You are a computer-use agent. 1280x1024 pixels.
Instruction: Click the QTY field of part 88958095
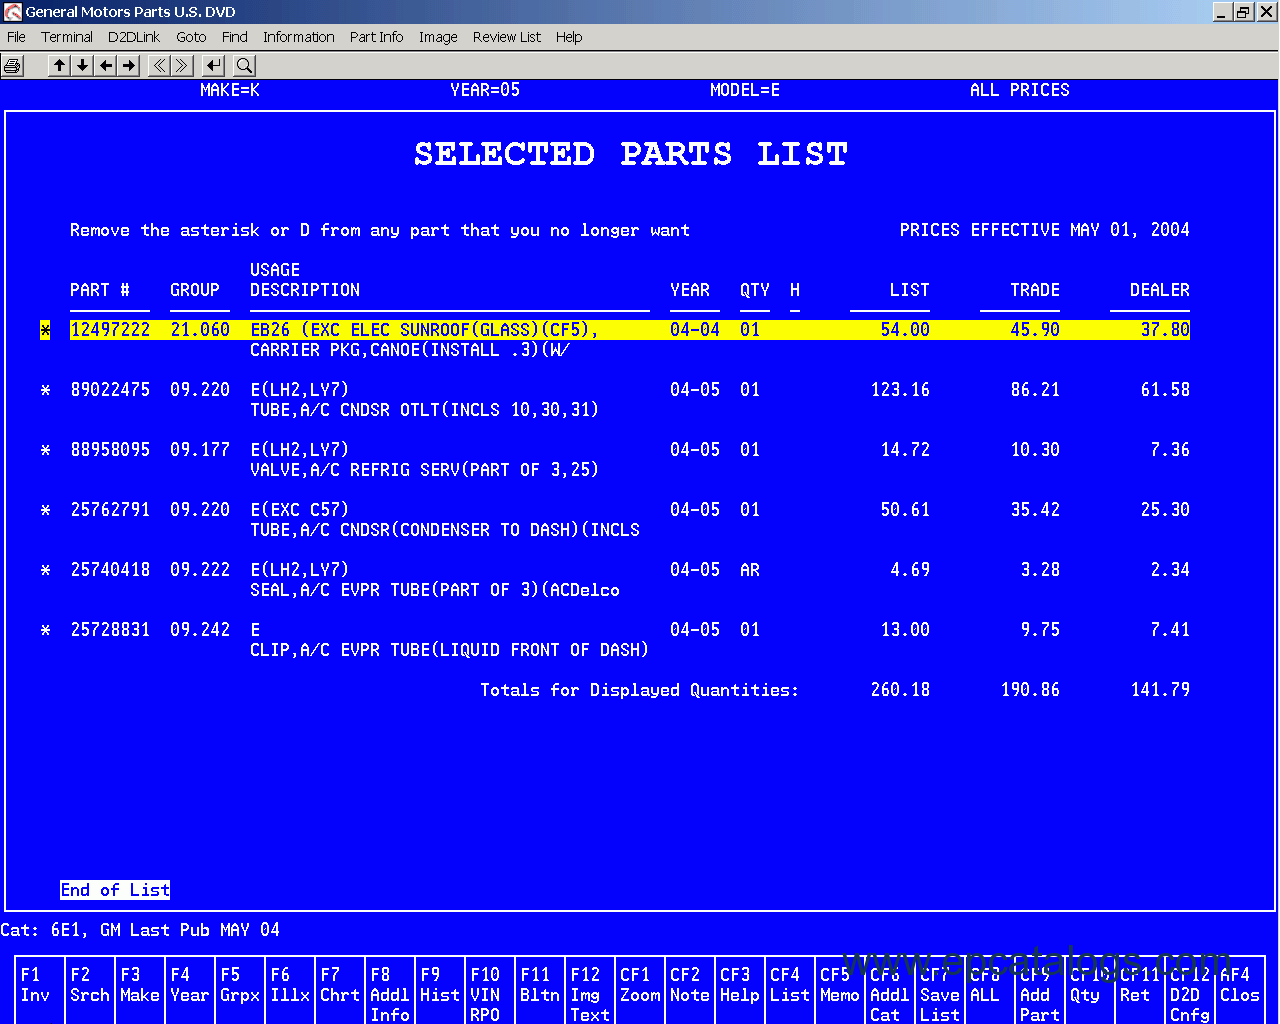750,450
